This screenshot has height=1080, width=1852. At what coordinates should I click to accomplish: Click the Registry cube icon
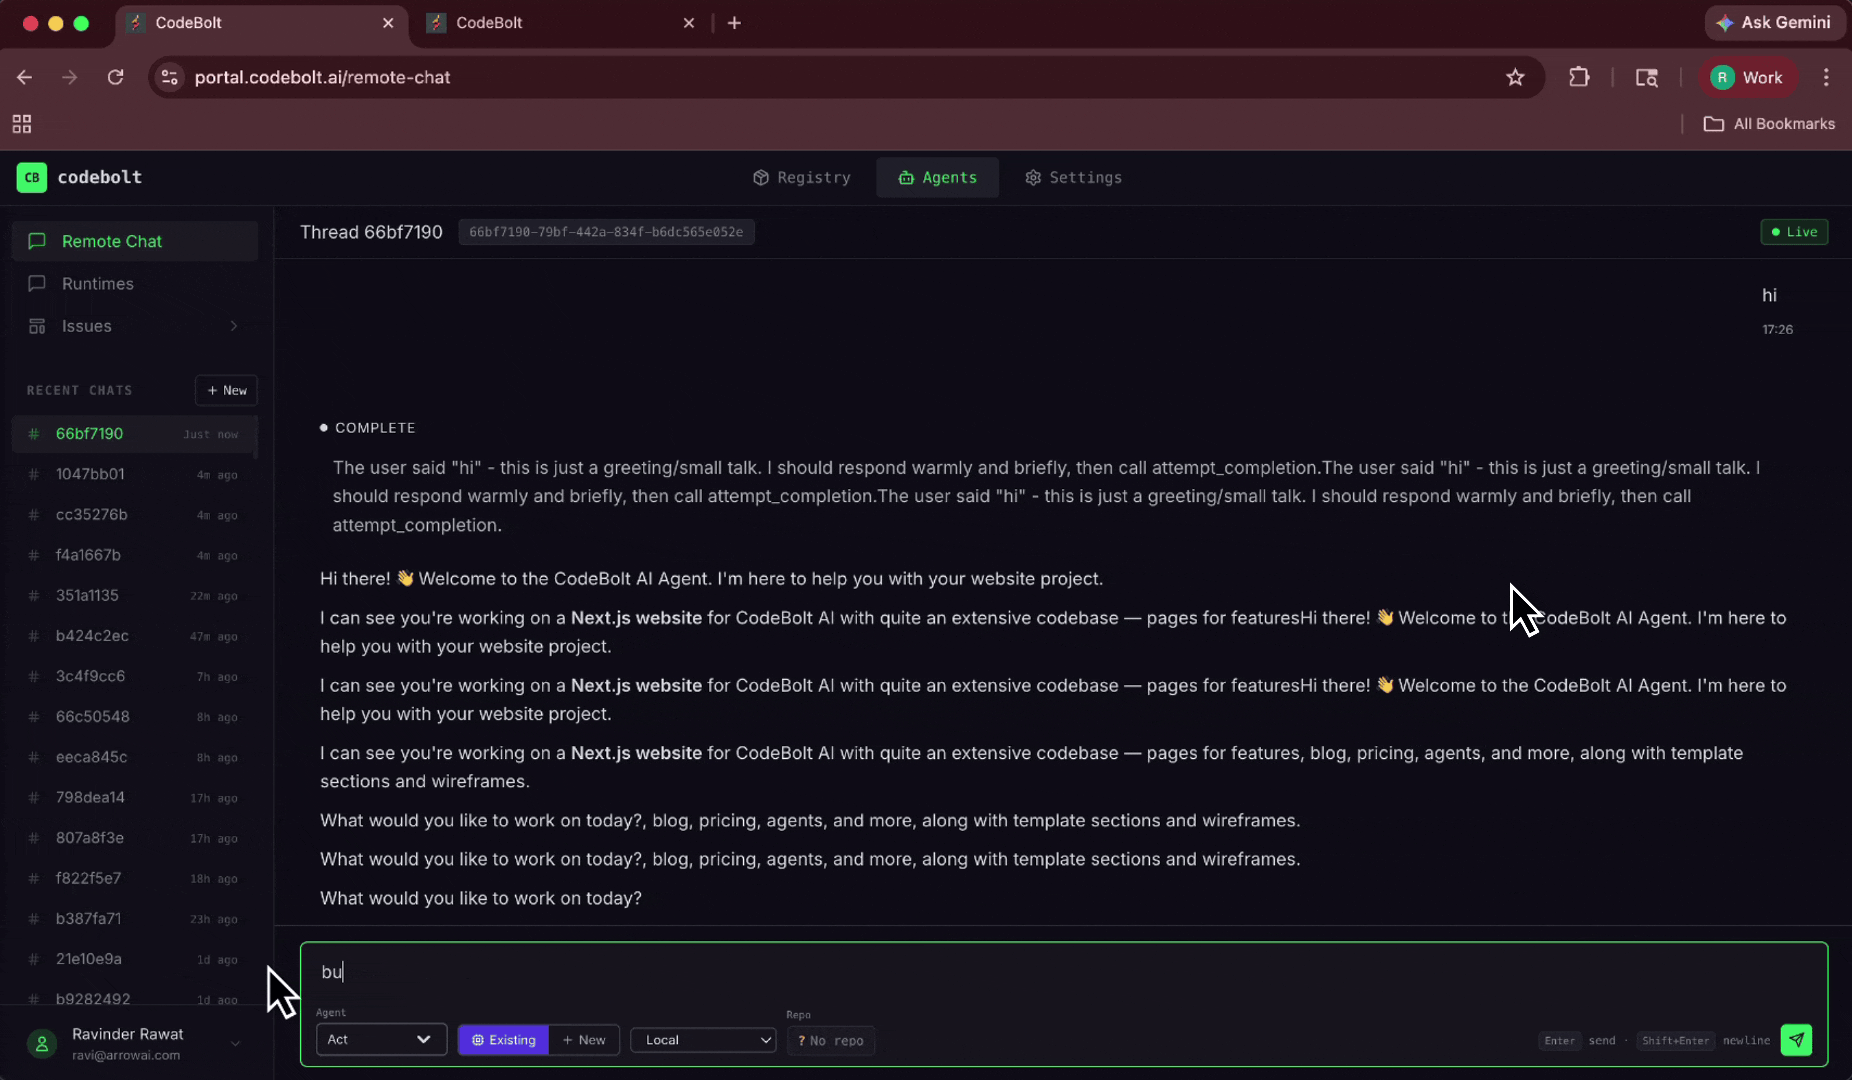(761, 177)
